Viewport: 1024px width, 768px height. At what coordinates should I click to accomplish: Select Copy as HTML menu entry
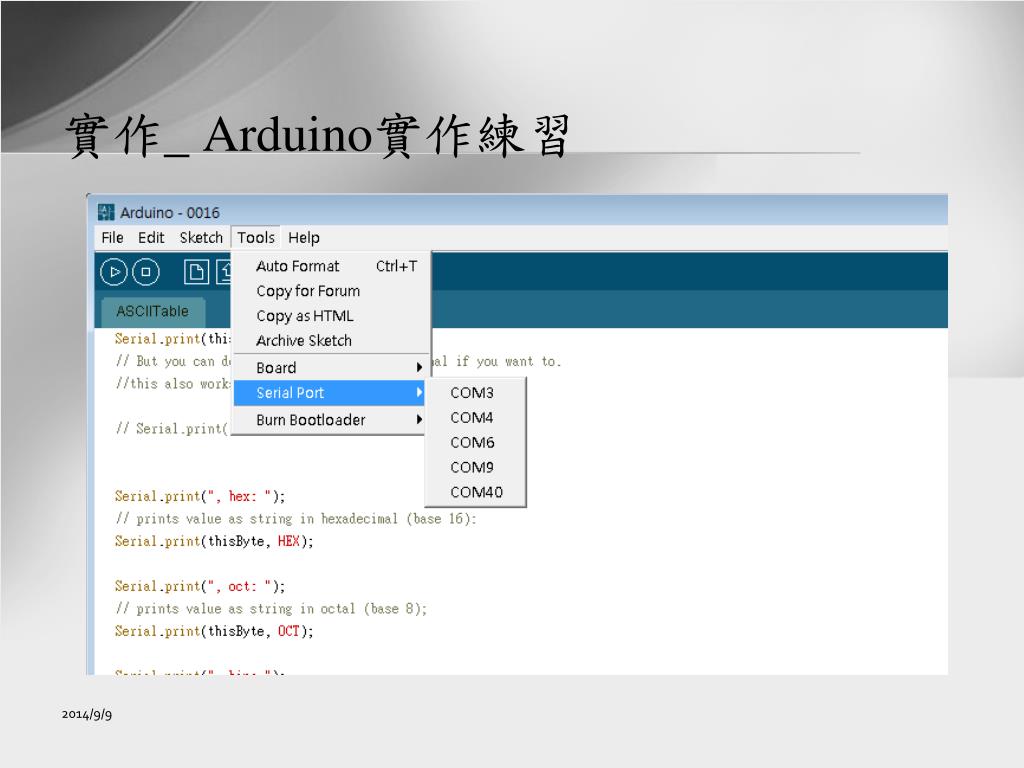[331, 316]
